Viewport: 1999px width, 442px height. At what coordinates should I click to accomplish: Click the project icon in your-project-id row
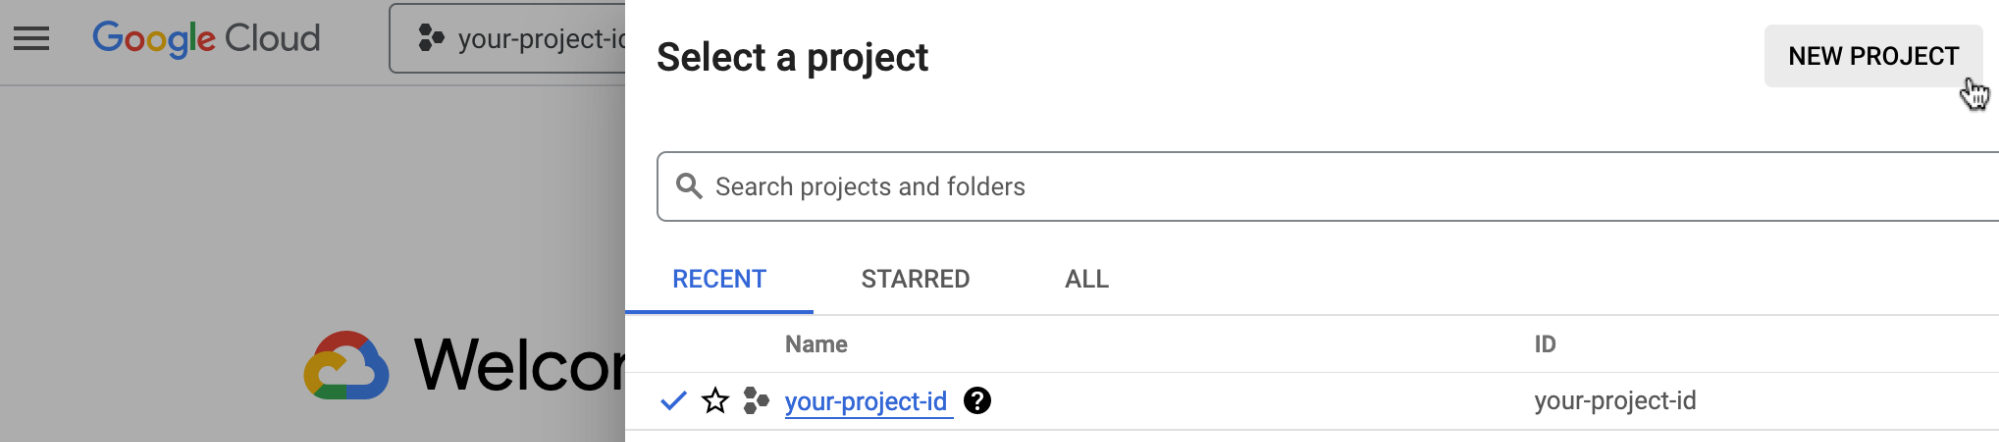point(756,401)
